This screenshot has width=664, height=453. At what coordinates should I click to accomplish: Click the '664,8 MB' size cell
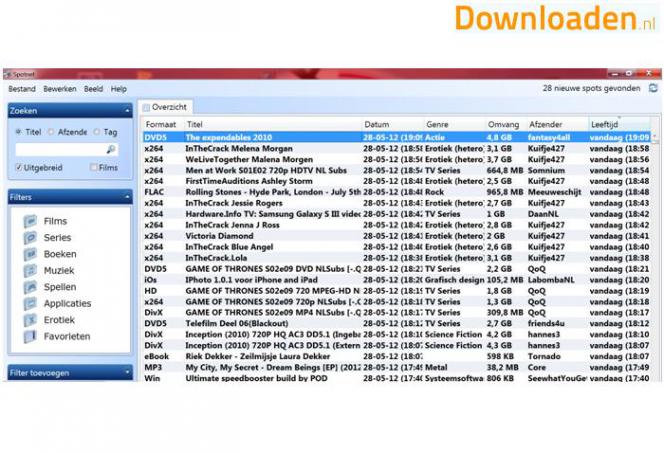pyautogui.click(x=505, y=171)
